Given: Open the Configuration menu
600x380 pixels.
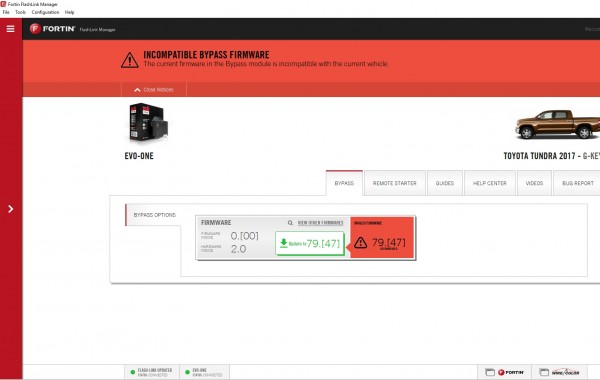Looking at the screenshot, I should pos(45,12).
